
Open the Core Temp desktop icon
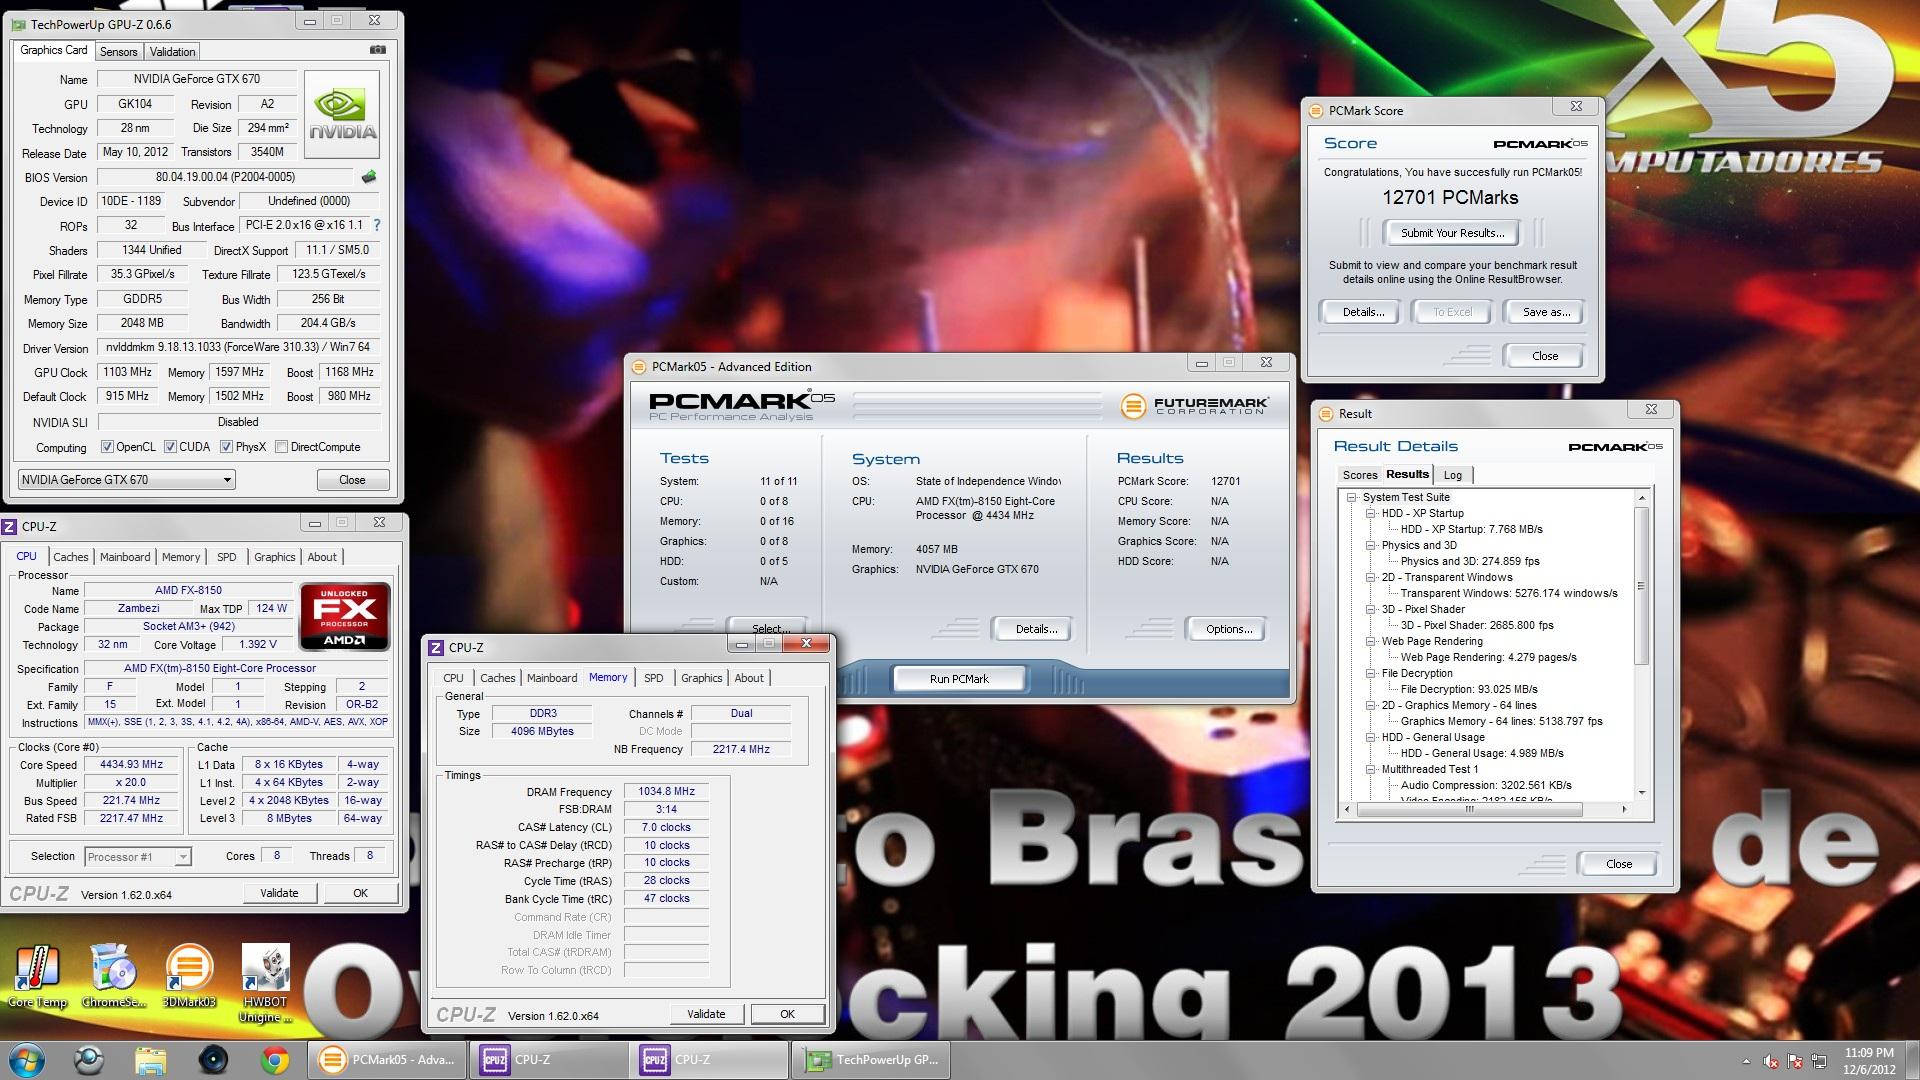(x=37, y=976)
